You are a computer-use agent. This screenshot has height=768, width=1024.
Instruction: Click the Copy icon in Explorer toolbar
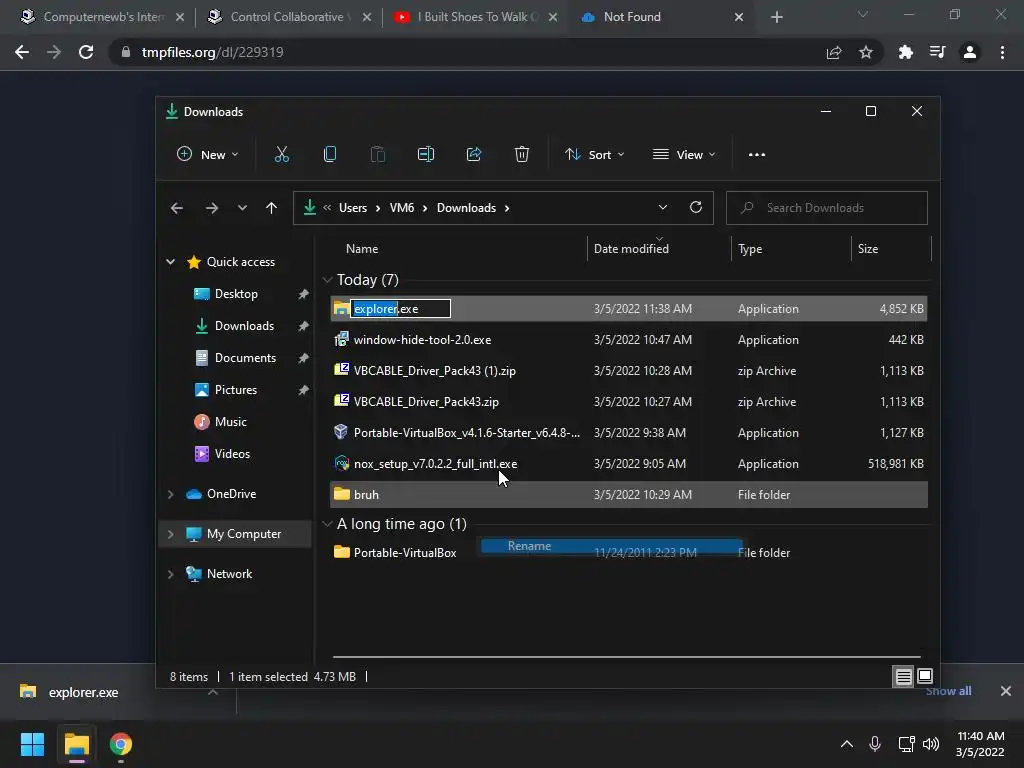click(330, 155)
